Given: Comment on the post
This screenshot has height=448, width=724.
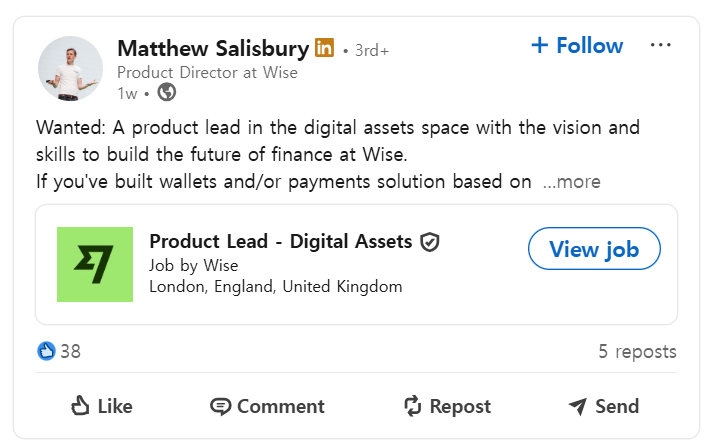Looking at the screenshot, I should 267,406.
